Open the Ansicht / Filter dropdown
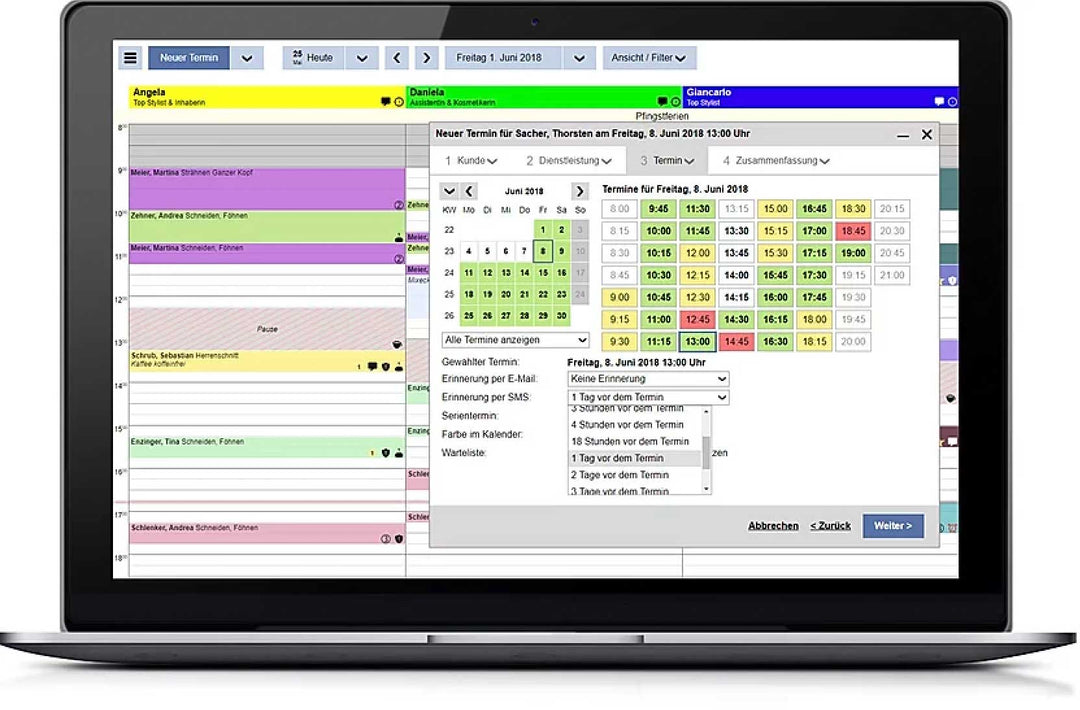Screen dimensions: 1080x710 click(649, 58)
